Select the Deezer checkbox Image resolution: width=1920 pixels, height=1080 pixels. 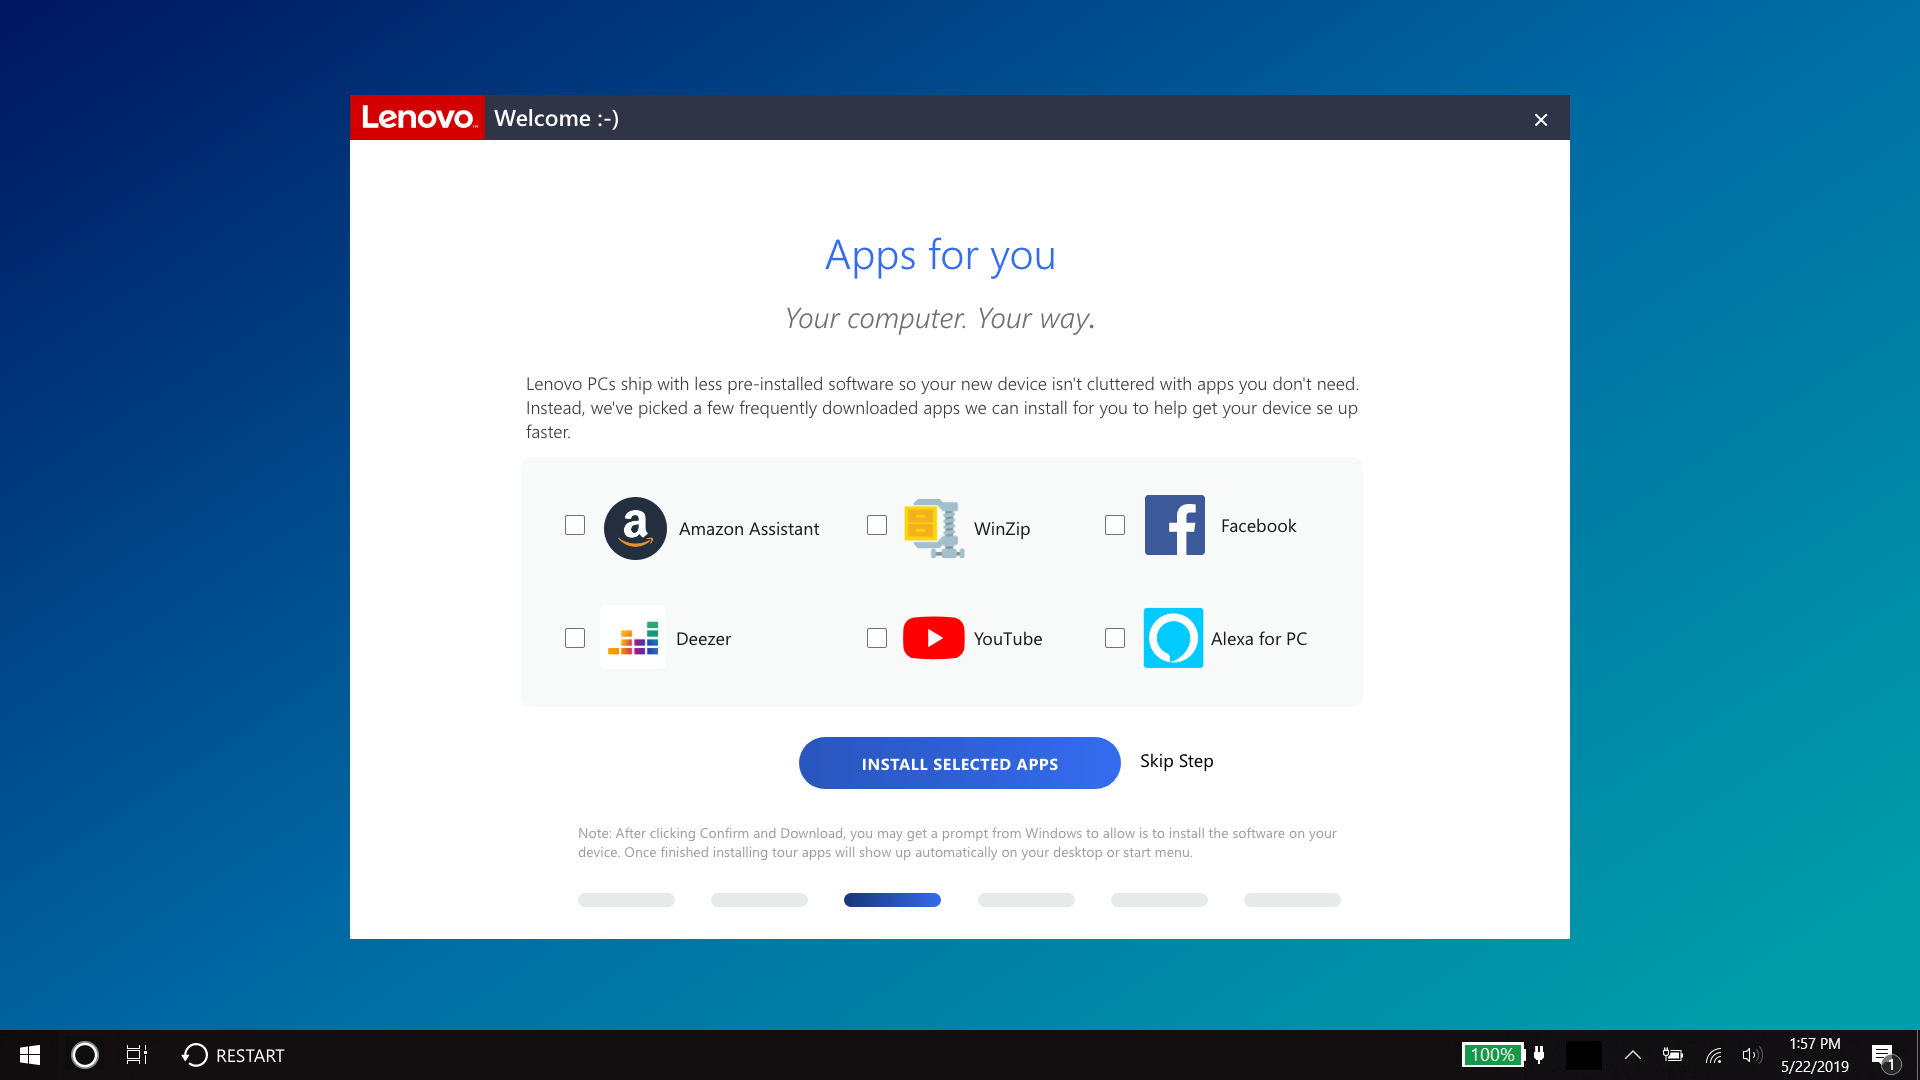[575, 638]
